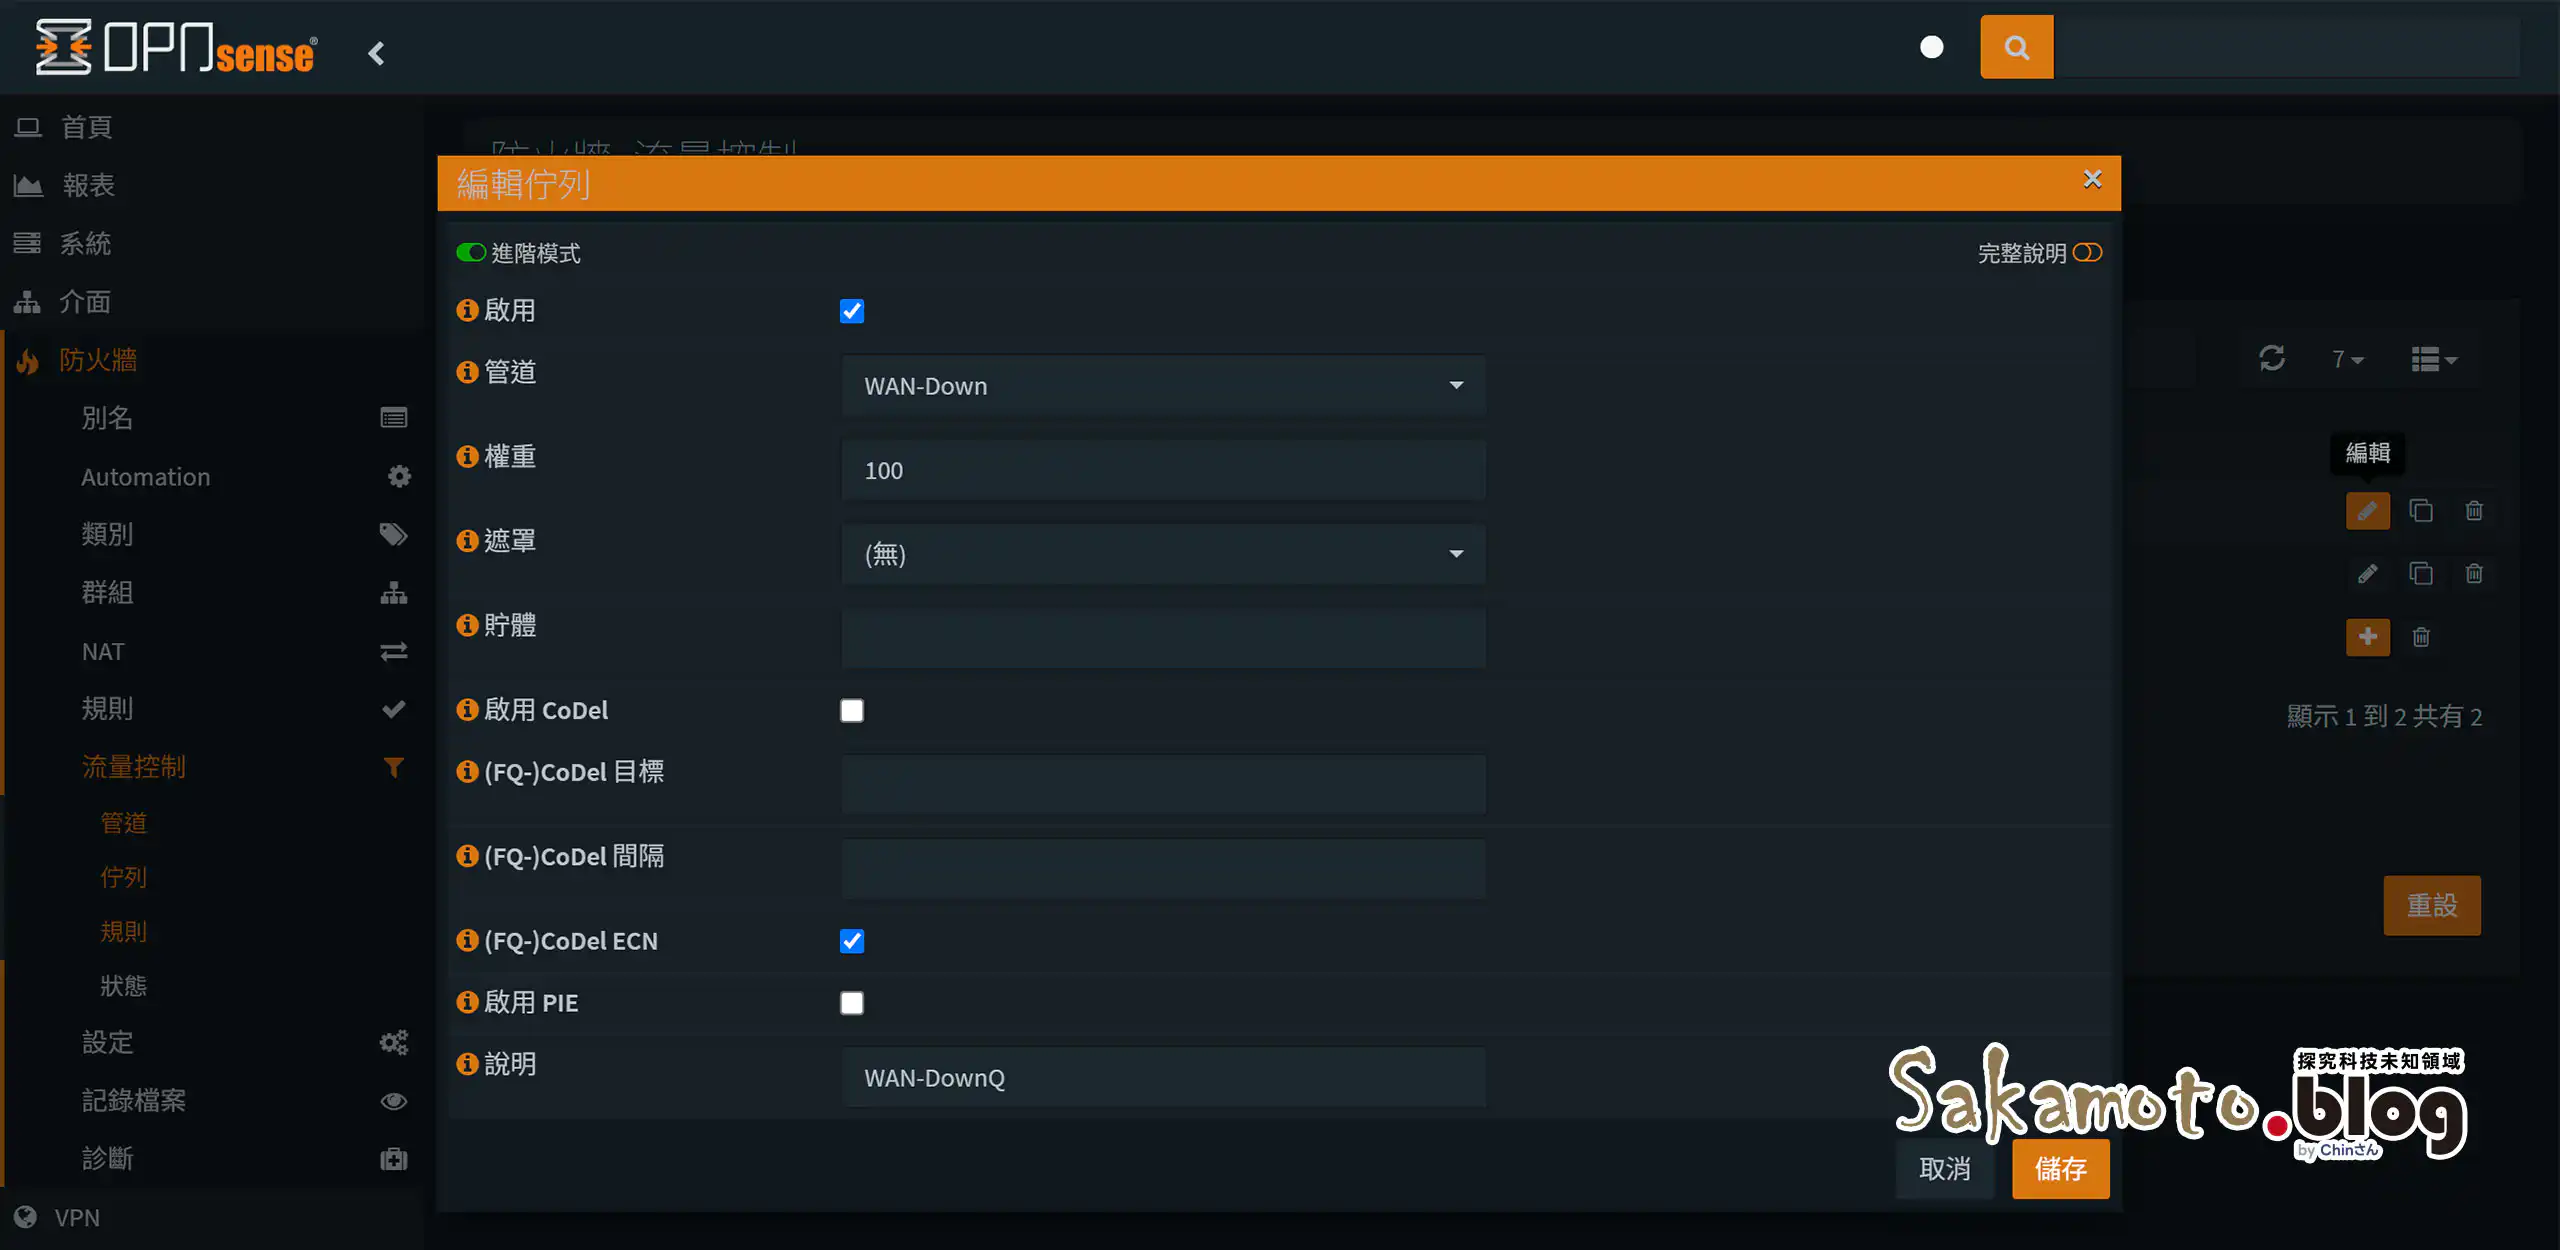Image resolution: width=2560 pixels, height=1250 pixels.
Task: Open the page size dropdown showing 7
Action: 2348,359
